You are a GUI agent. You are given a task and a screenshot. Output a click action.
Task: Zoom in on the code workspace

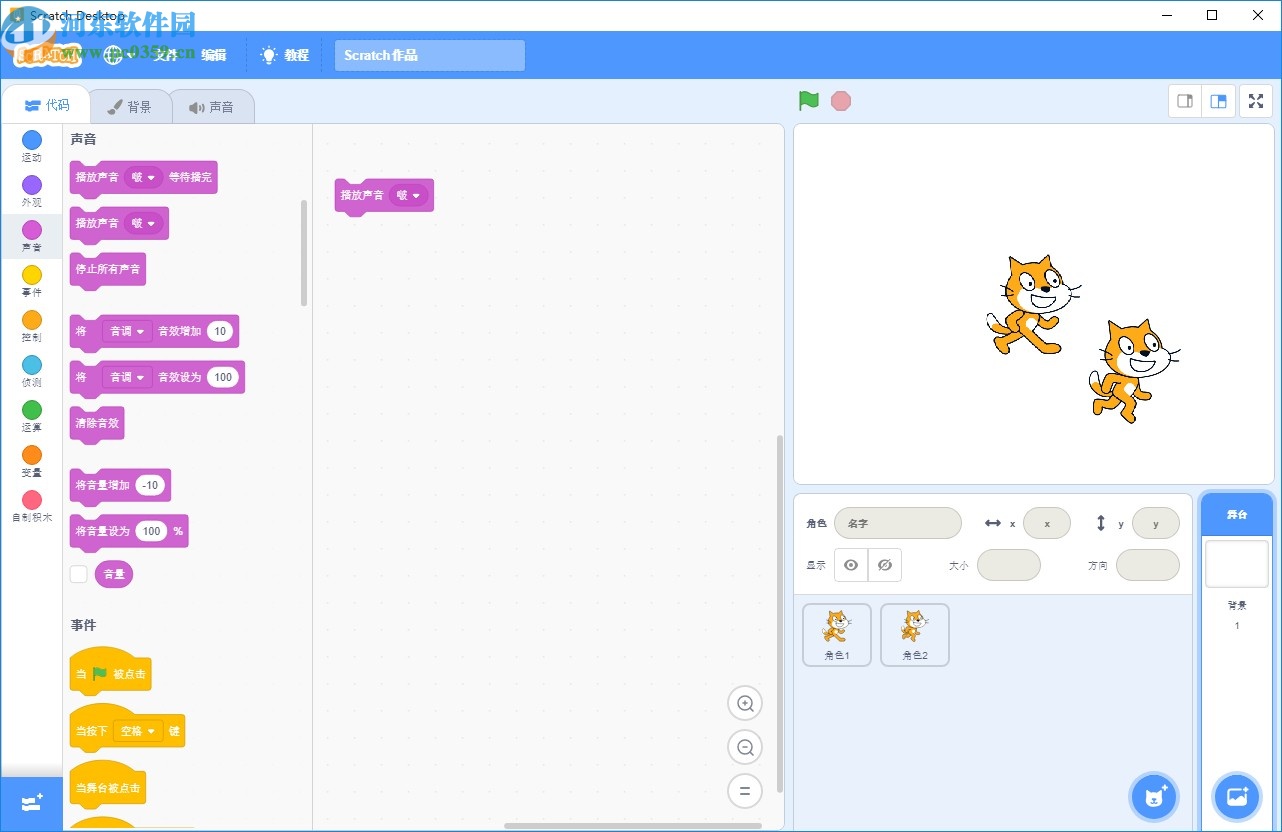744,703
